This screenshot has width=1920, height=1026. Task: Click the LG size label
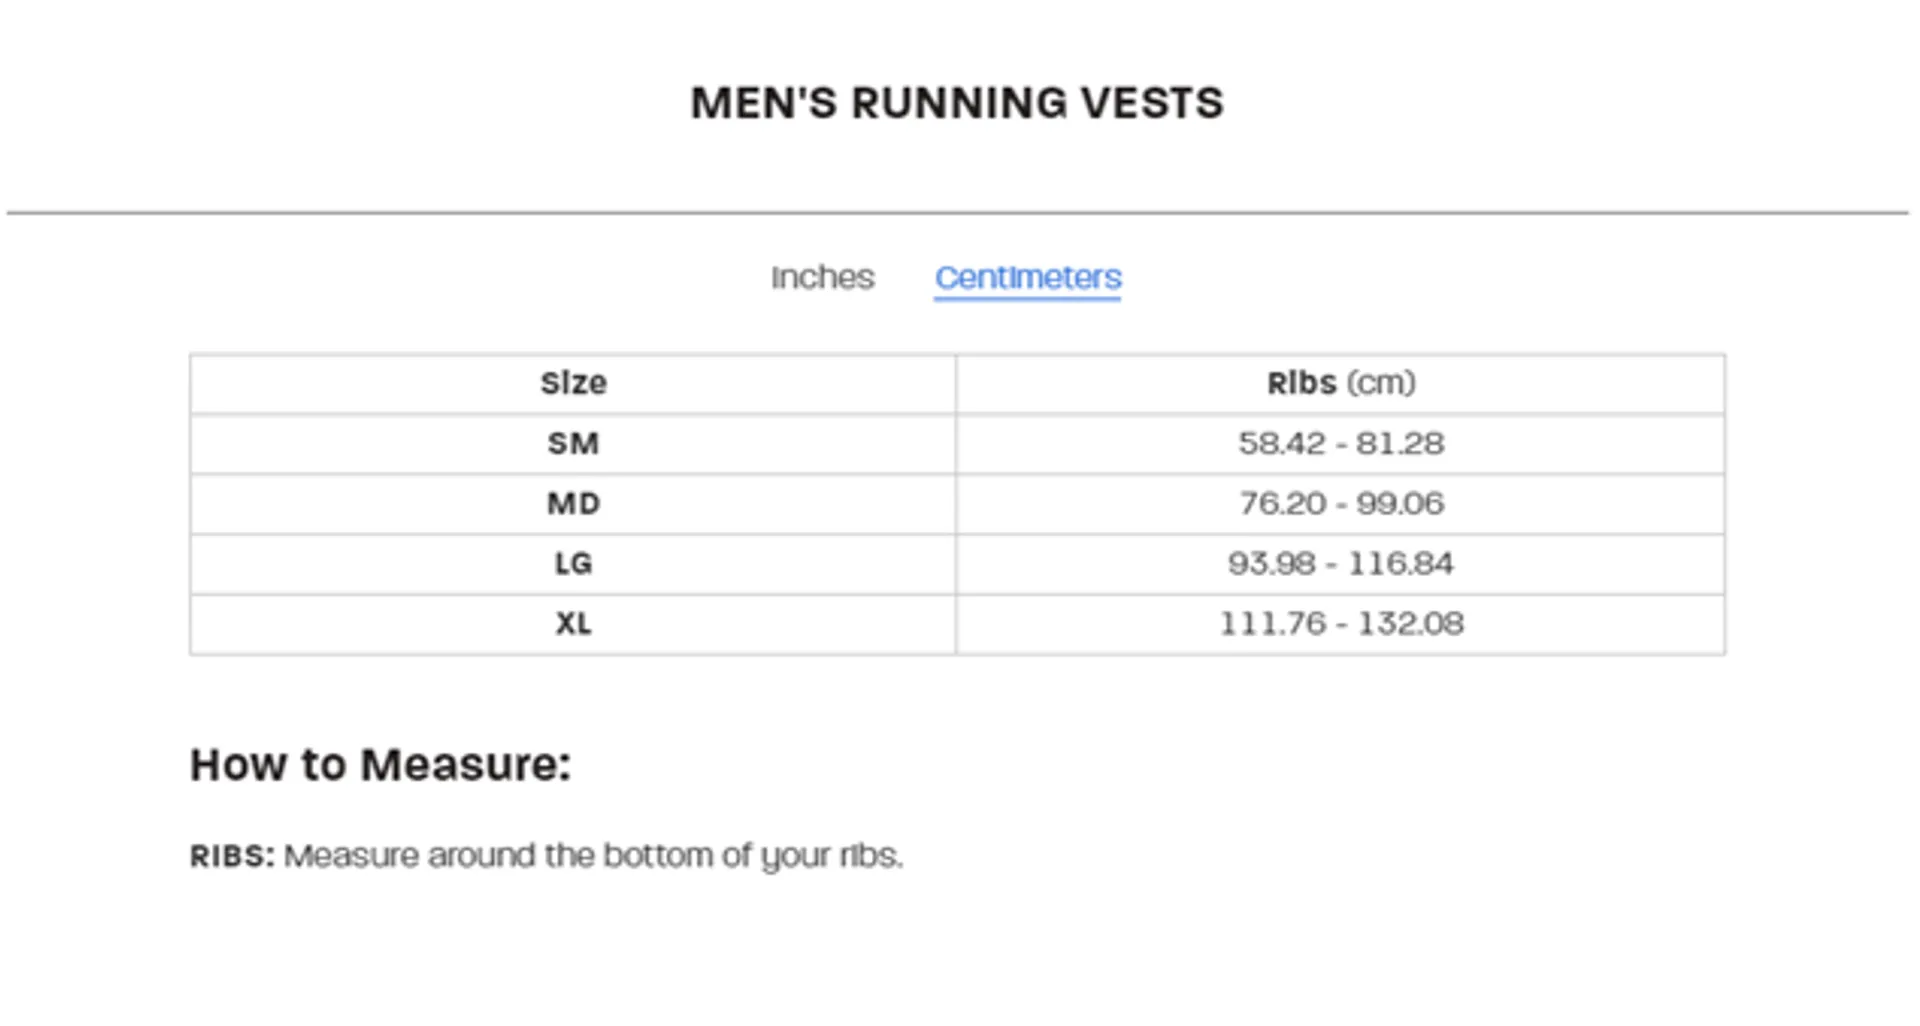point(572,563)
